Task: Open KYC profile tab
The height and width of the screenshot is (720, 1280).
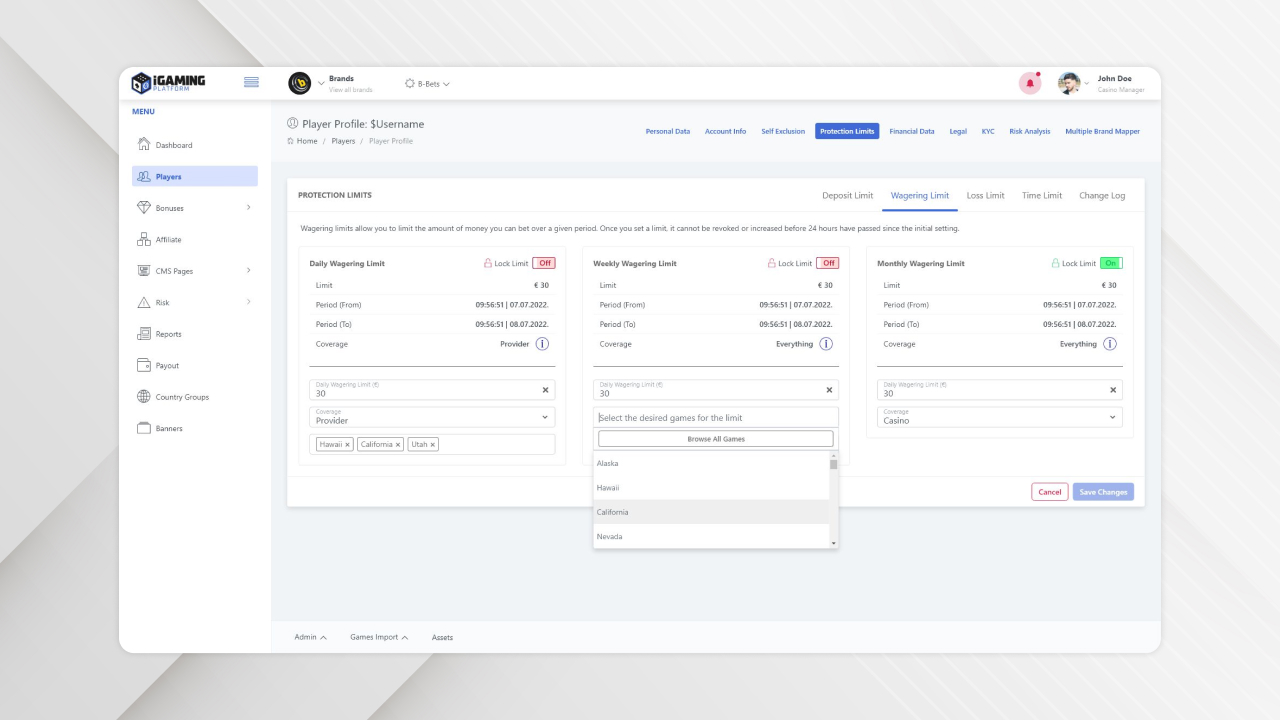Action: tap(988, 131)
